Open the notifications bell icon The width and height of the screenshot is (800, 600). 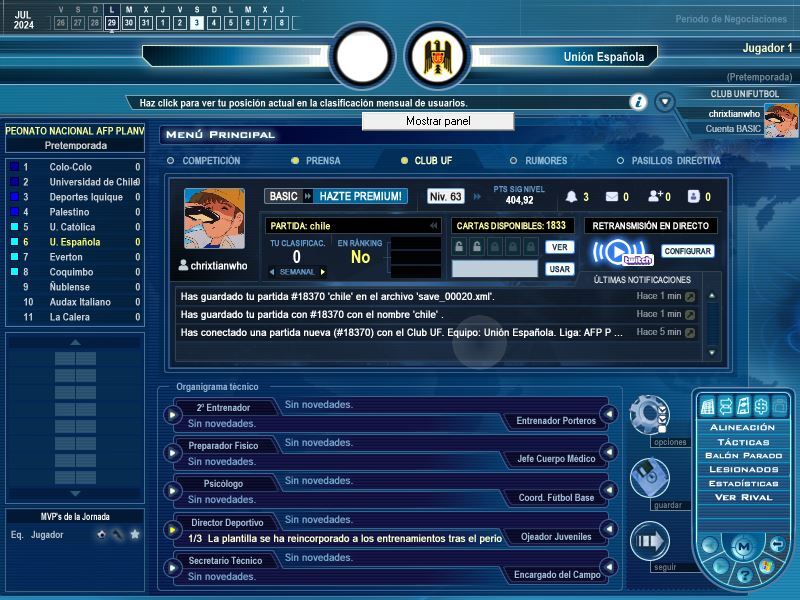click(572, 197)
